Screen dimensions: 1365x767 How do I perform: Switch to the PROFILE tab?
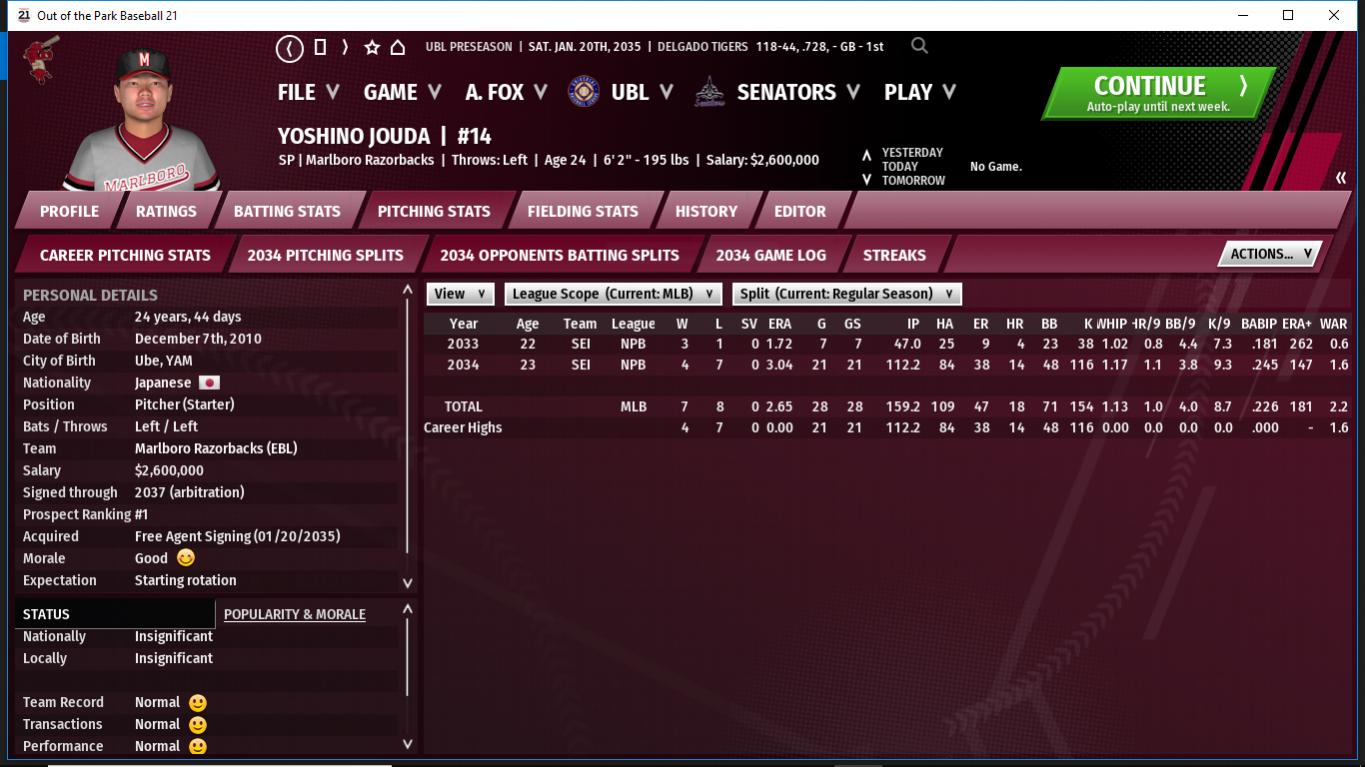(69, 211)
